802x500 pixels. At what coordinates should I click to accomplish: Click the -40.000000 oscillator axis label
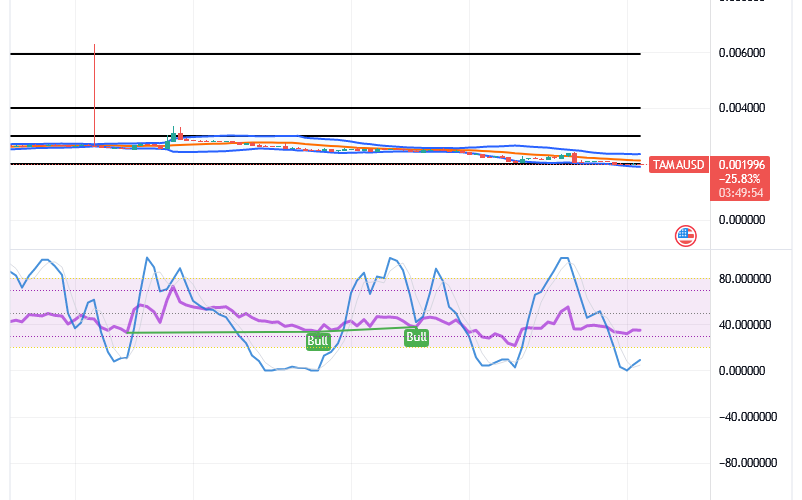(x=748, y=417)
